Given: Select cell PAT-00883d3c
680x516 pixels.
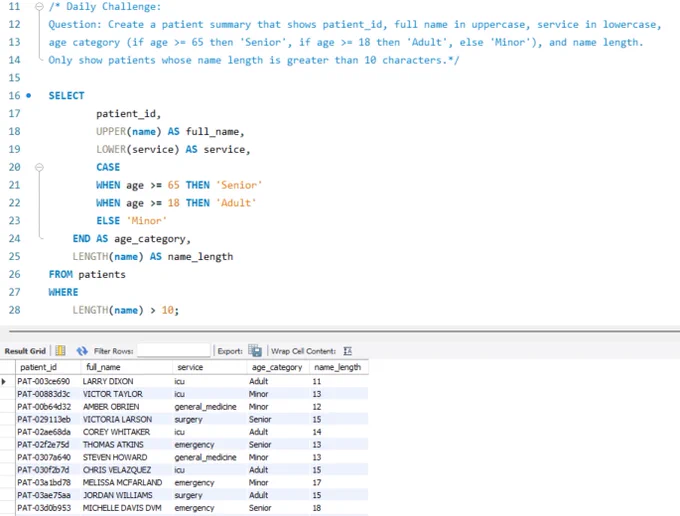Looking at the screenshot, I should coord(43,394).
